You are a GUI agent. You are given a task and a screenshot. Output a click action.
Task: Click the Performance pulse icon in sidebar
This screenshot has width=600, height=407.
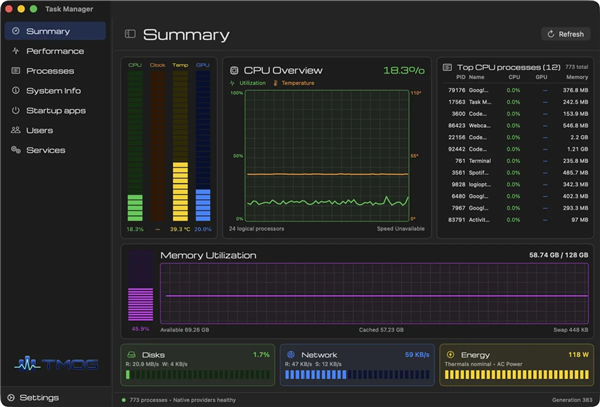coord(16,51)
